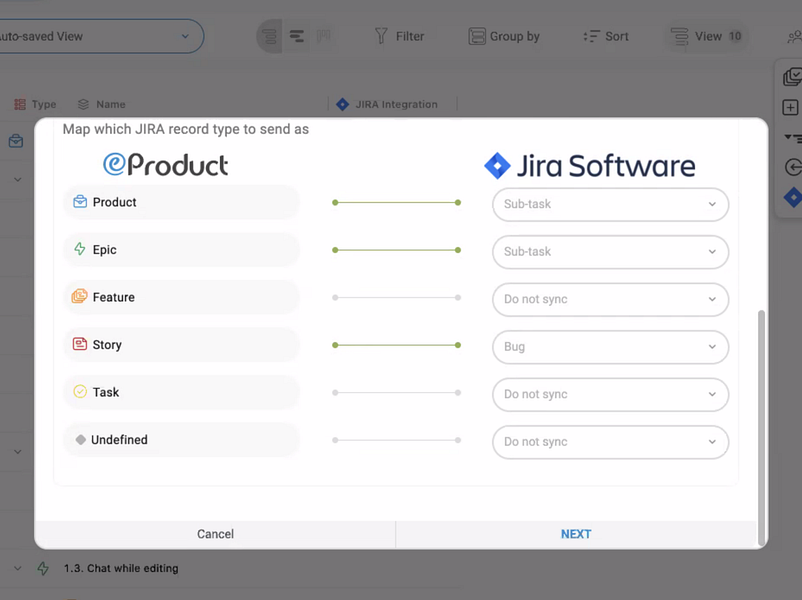Click the Product briefcase icon

pos(80,202)
